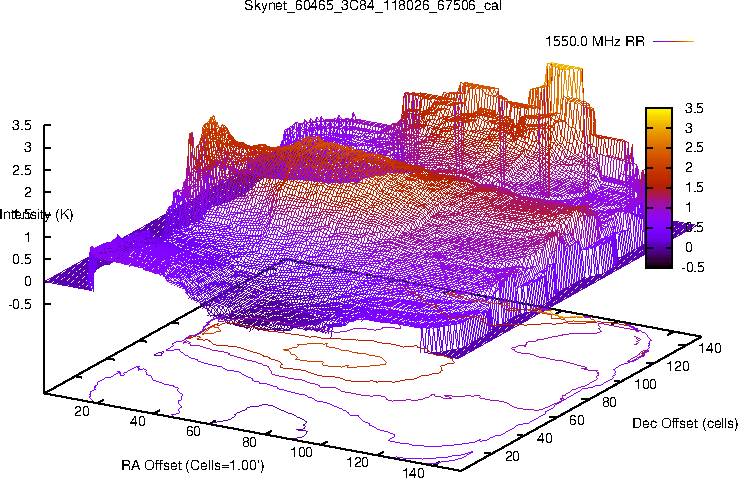
Task: Click the Dec Offset (cells) axis label
Action: point(685,423)
